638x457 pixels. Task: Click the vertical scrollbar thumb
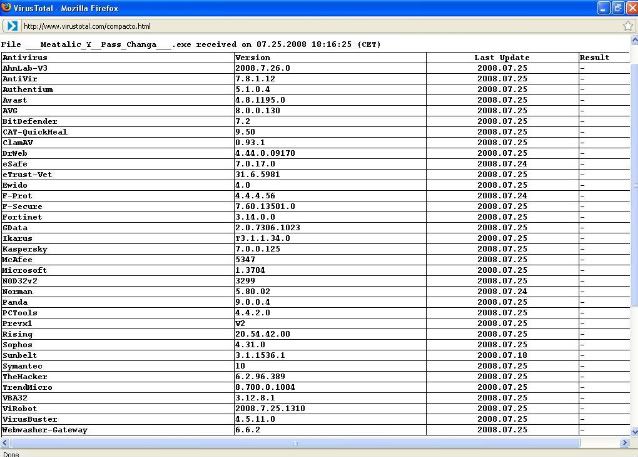coord(634,184)
